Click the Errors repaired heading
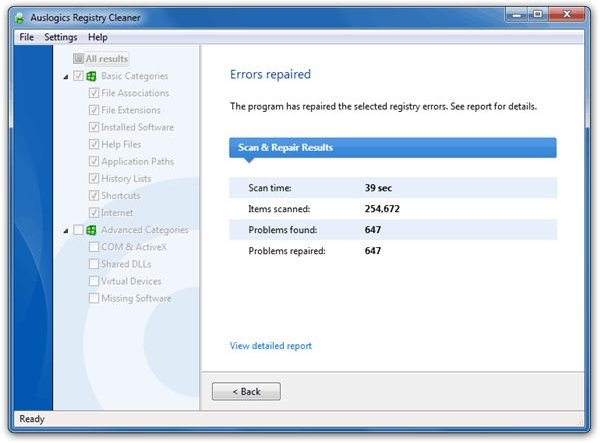 (x=271, y=74)
